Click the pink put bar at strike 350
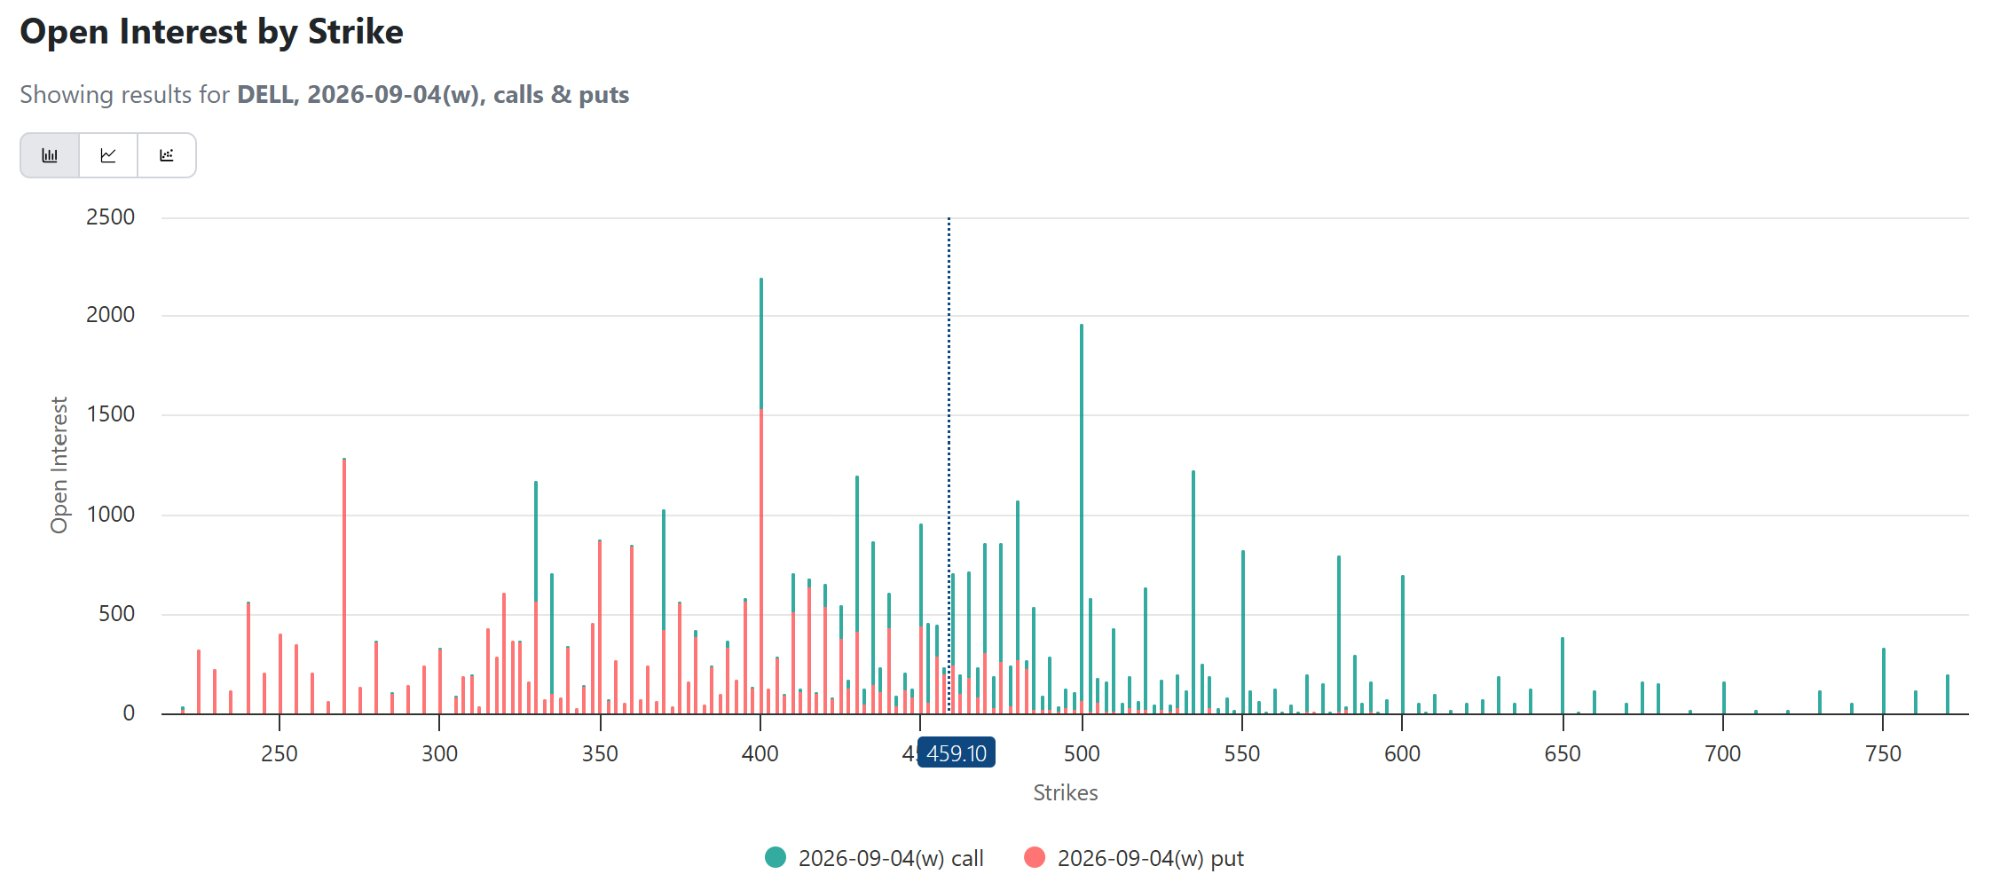The image size is (2000, 883). (600, 627)
